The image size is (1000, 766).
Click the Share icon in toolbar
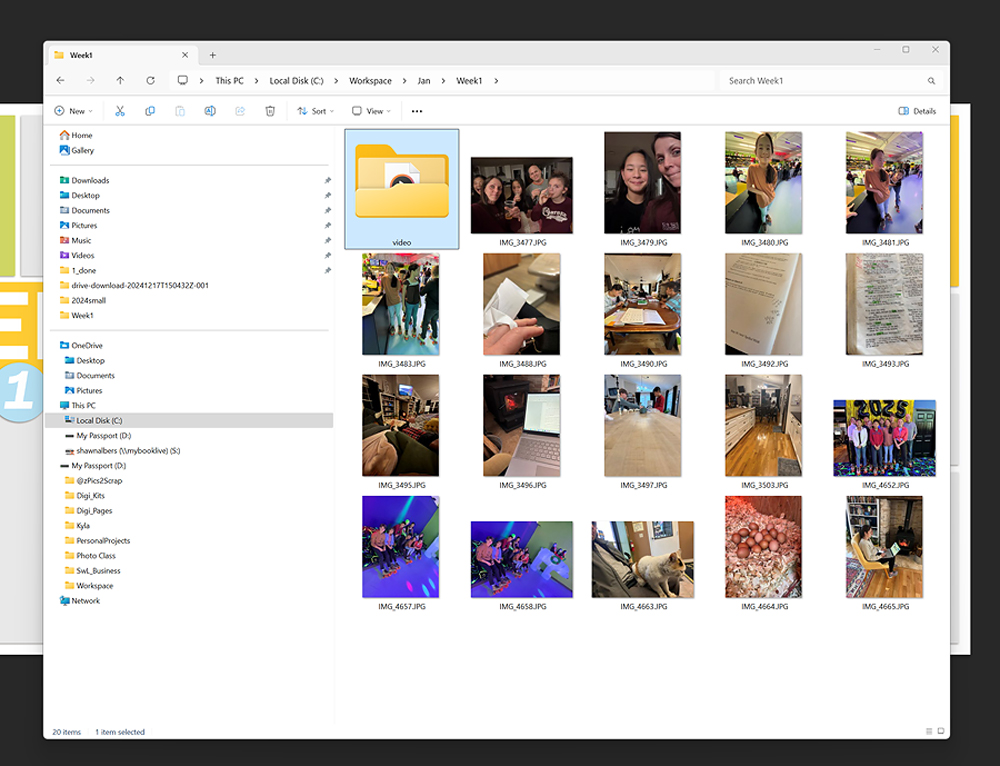coord(240,111)
